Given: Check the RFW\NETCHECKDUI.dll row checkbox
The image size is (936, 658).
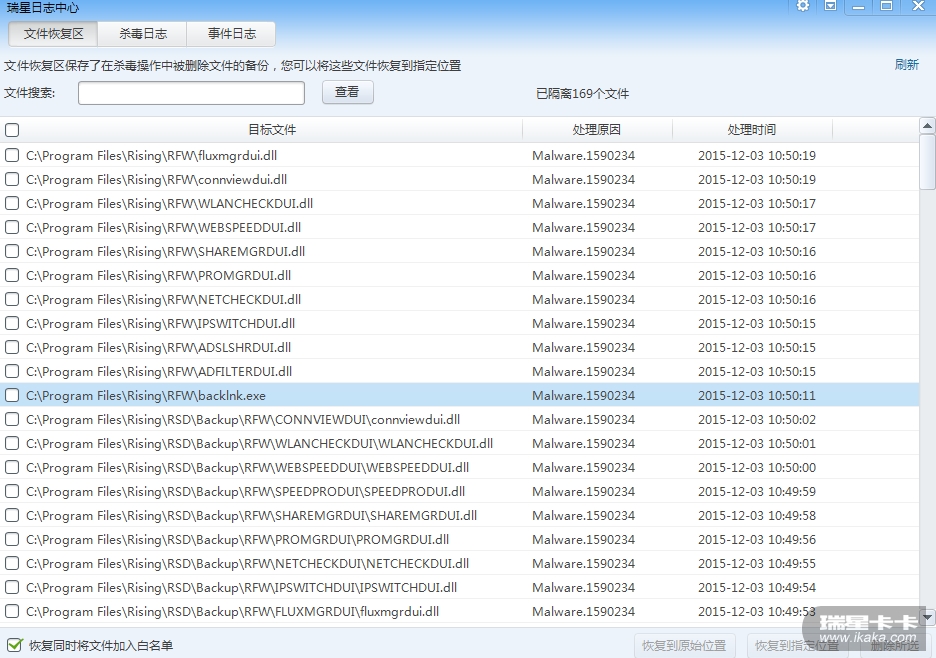Looking at the screenshot, I should 12,299.
